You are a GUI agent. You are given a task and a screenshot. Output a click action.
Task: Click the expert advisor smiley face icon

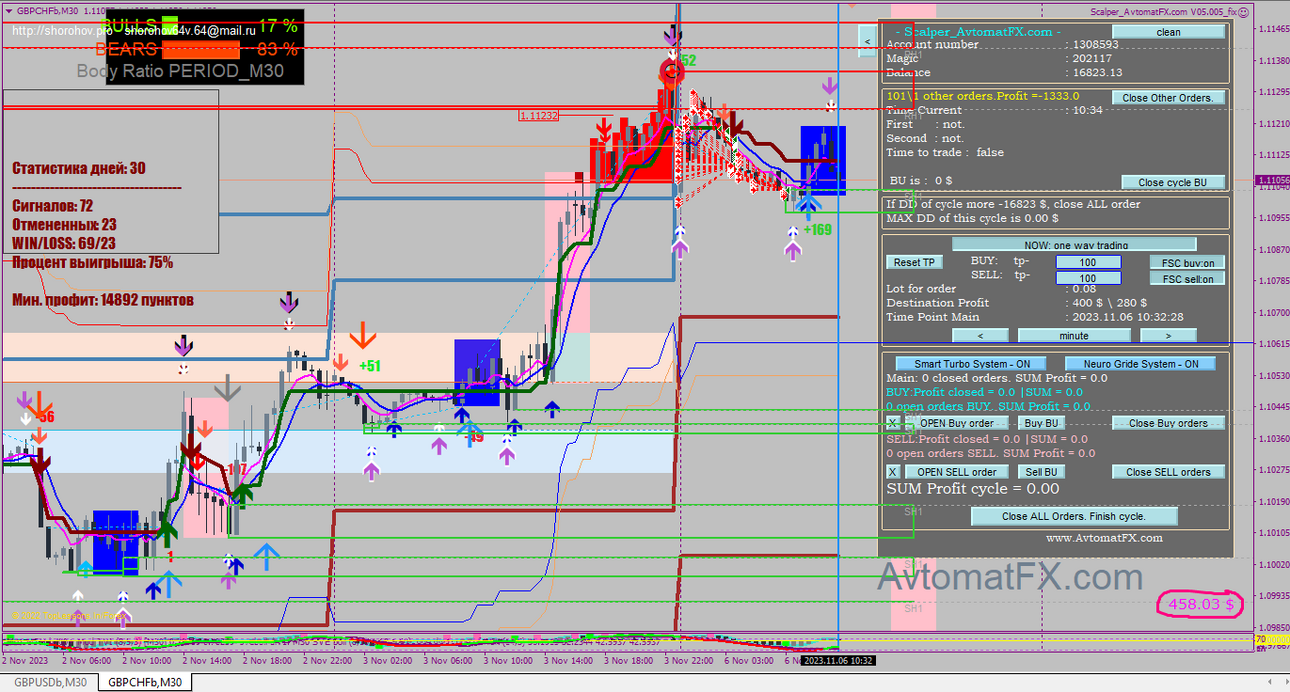pyautogui.click(x=1246, y=12)
